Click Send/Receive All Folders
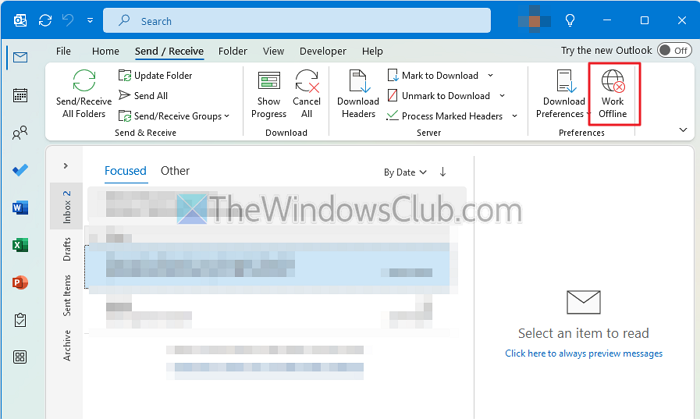The height and width of the screenshot is (419, 700). click(84, 94)
